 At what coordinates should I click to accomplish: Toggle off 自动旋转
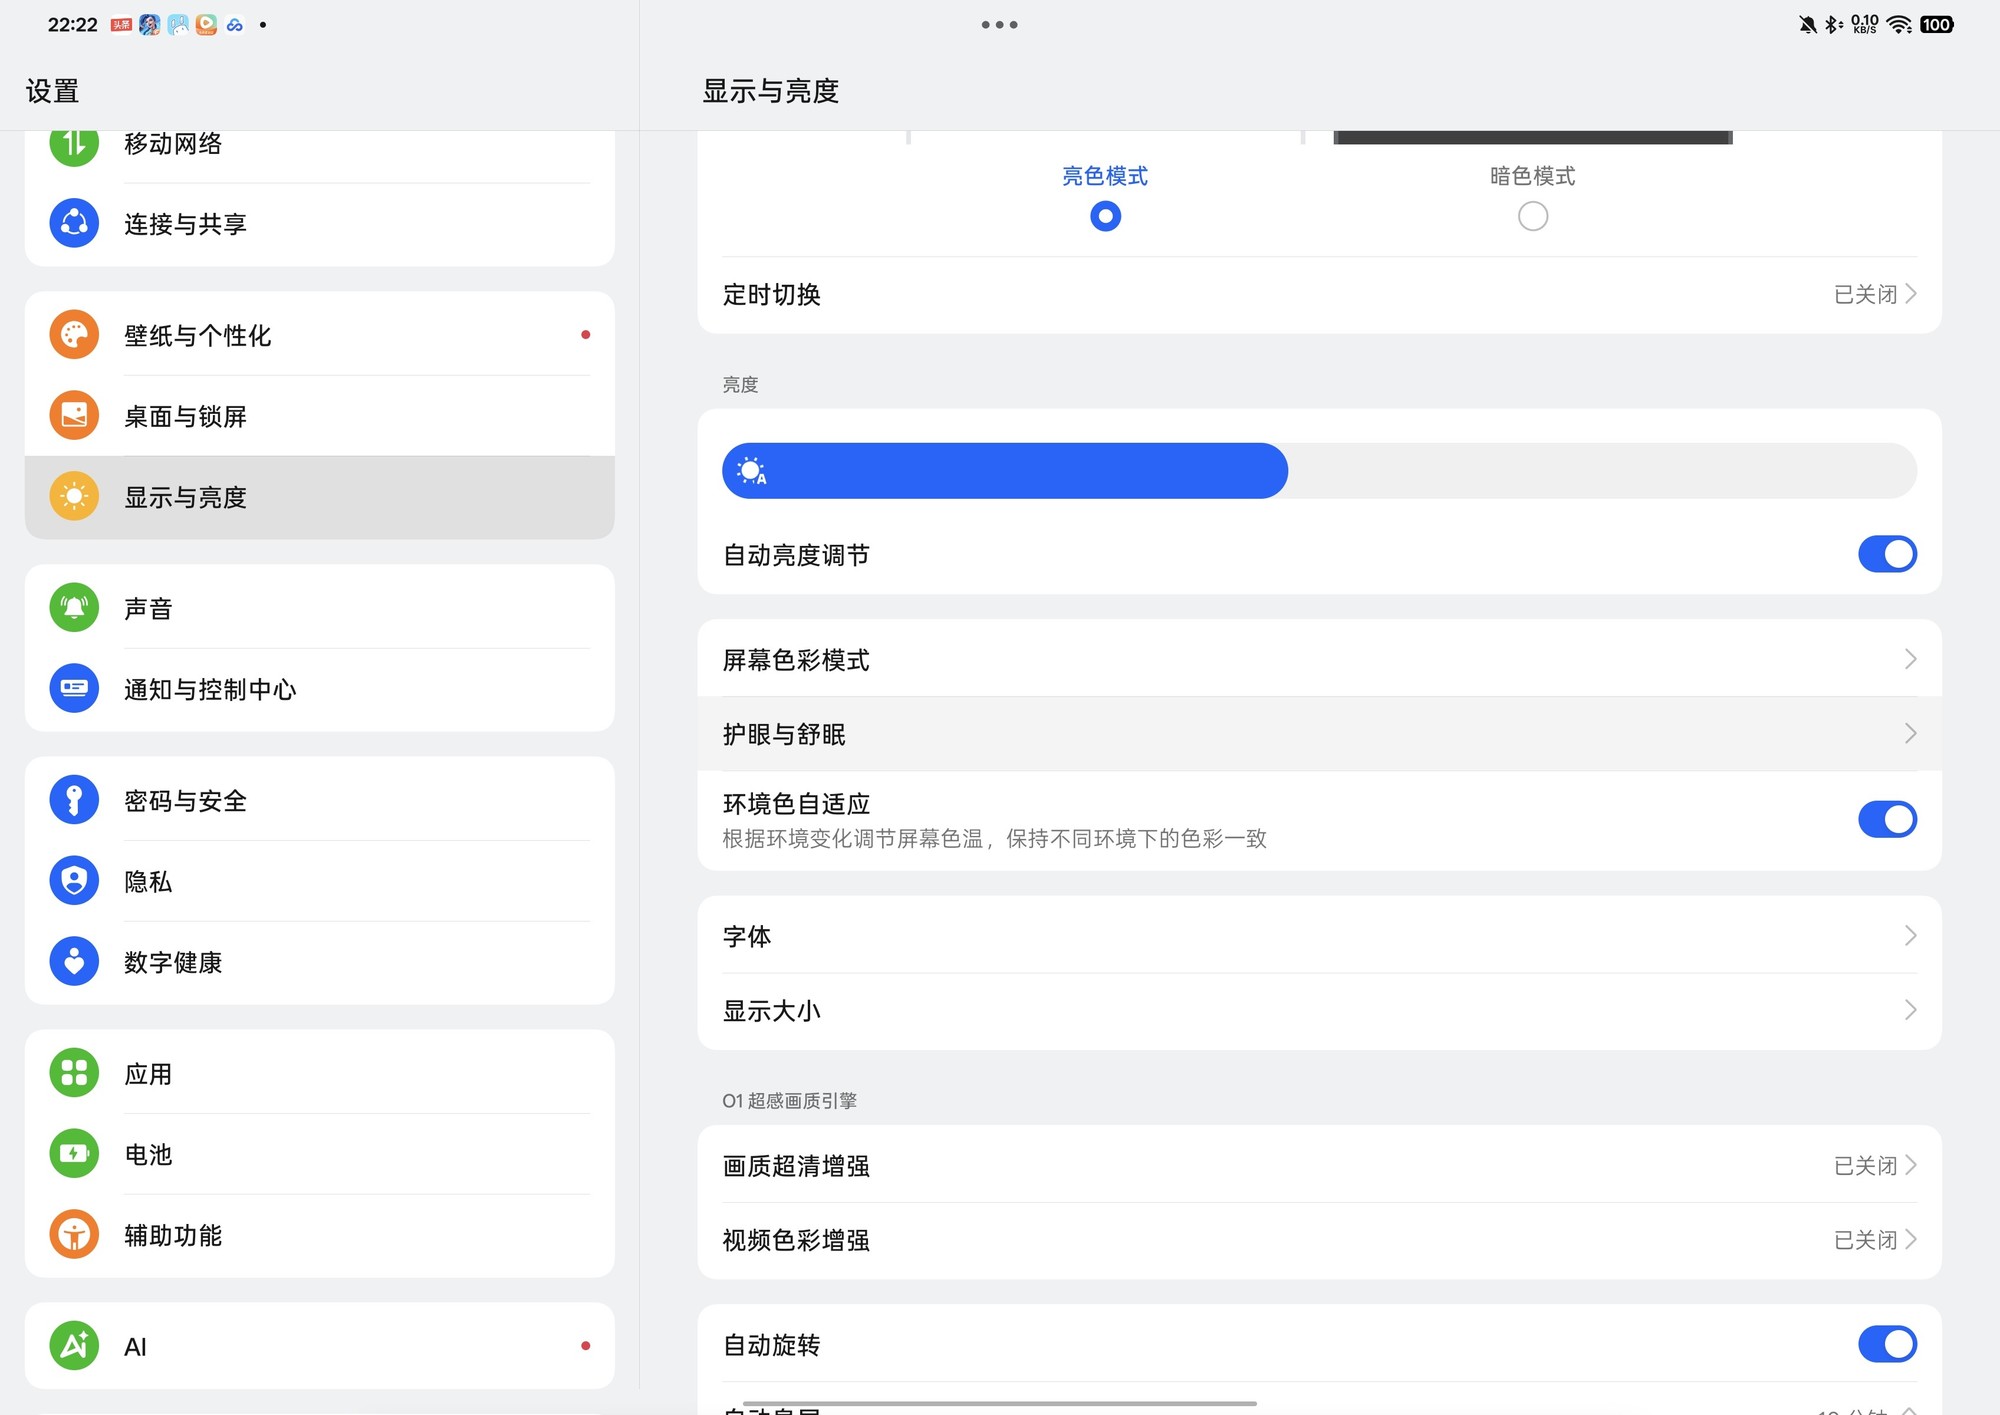pyautogui.click(x=1886, y=1345)
